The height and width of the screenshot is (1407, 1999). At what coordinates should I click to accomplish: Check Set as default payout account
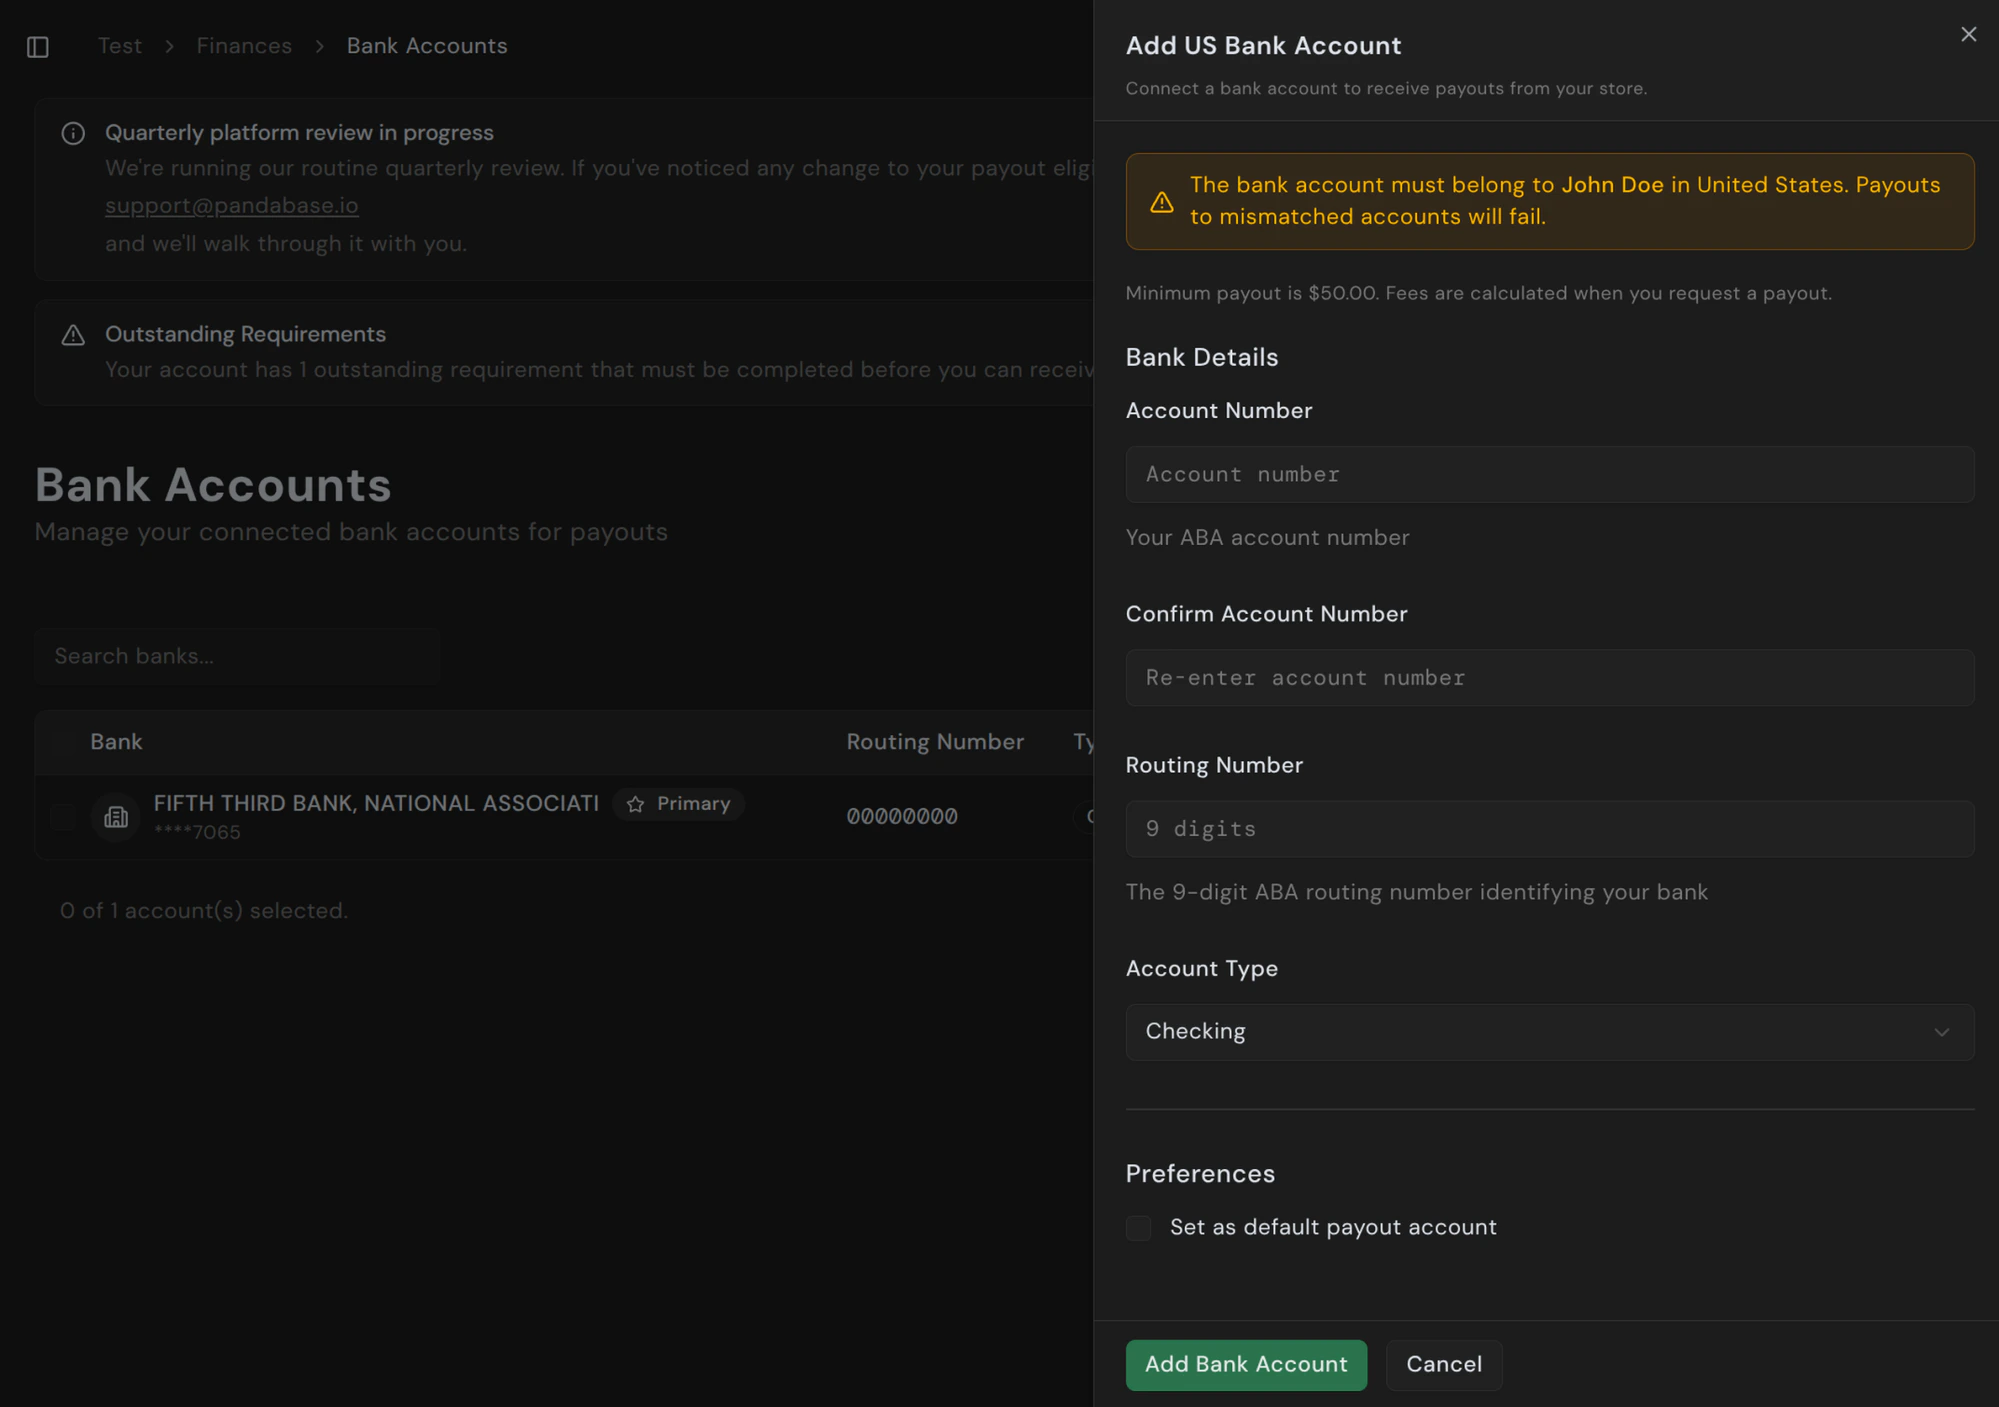point(1138,1227)
